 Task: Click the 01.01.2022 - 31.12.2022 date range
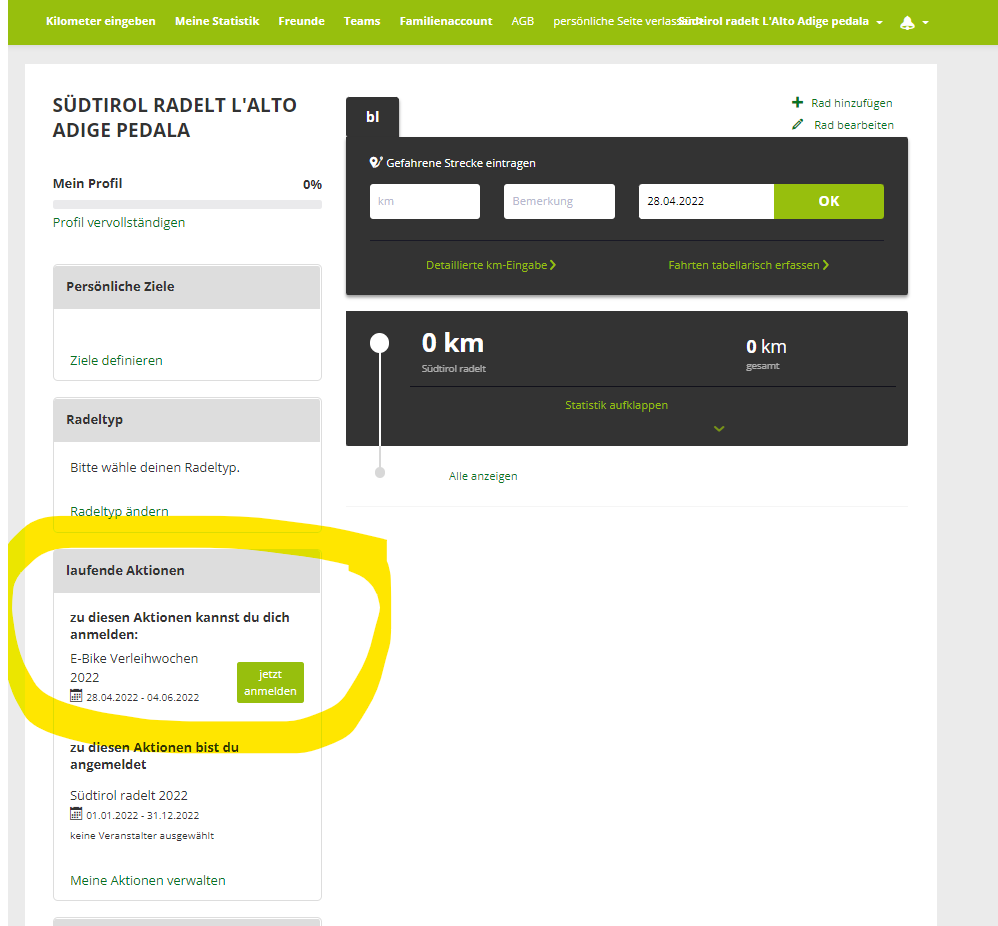[x=143, y=815]
